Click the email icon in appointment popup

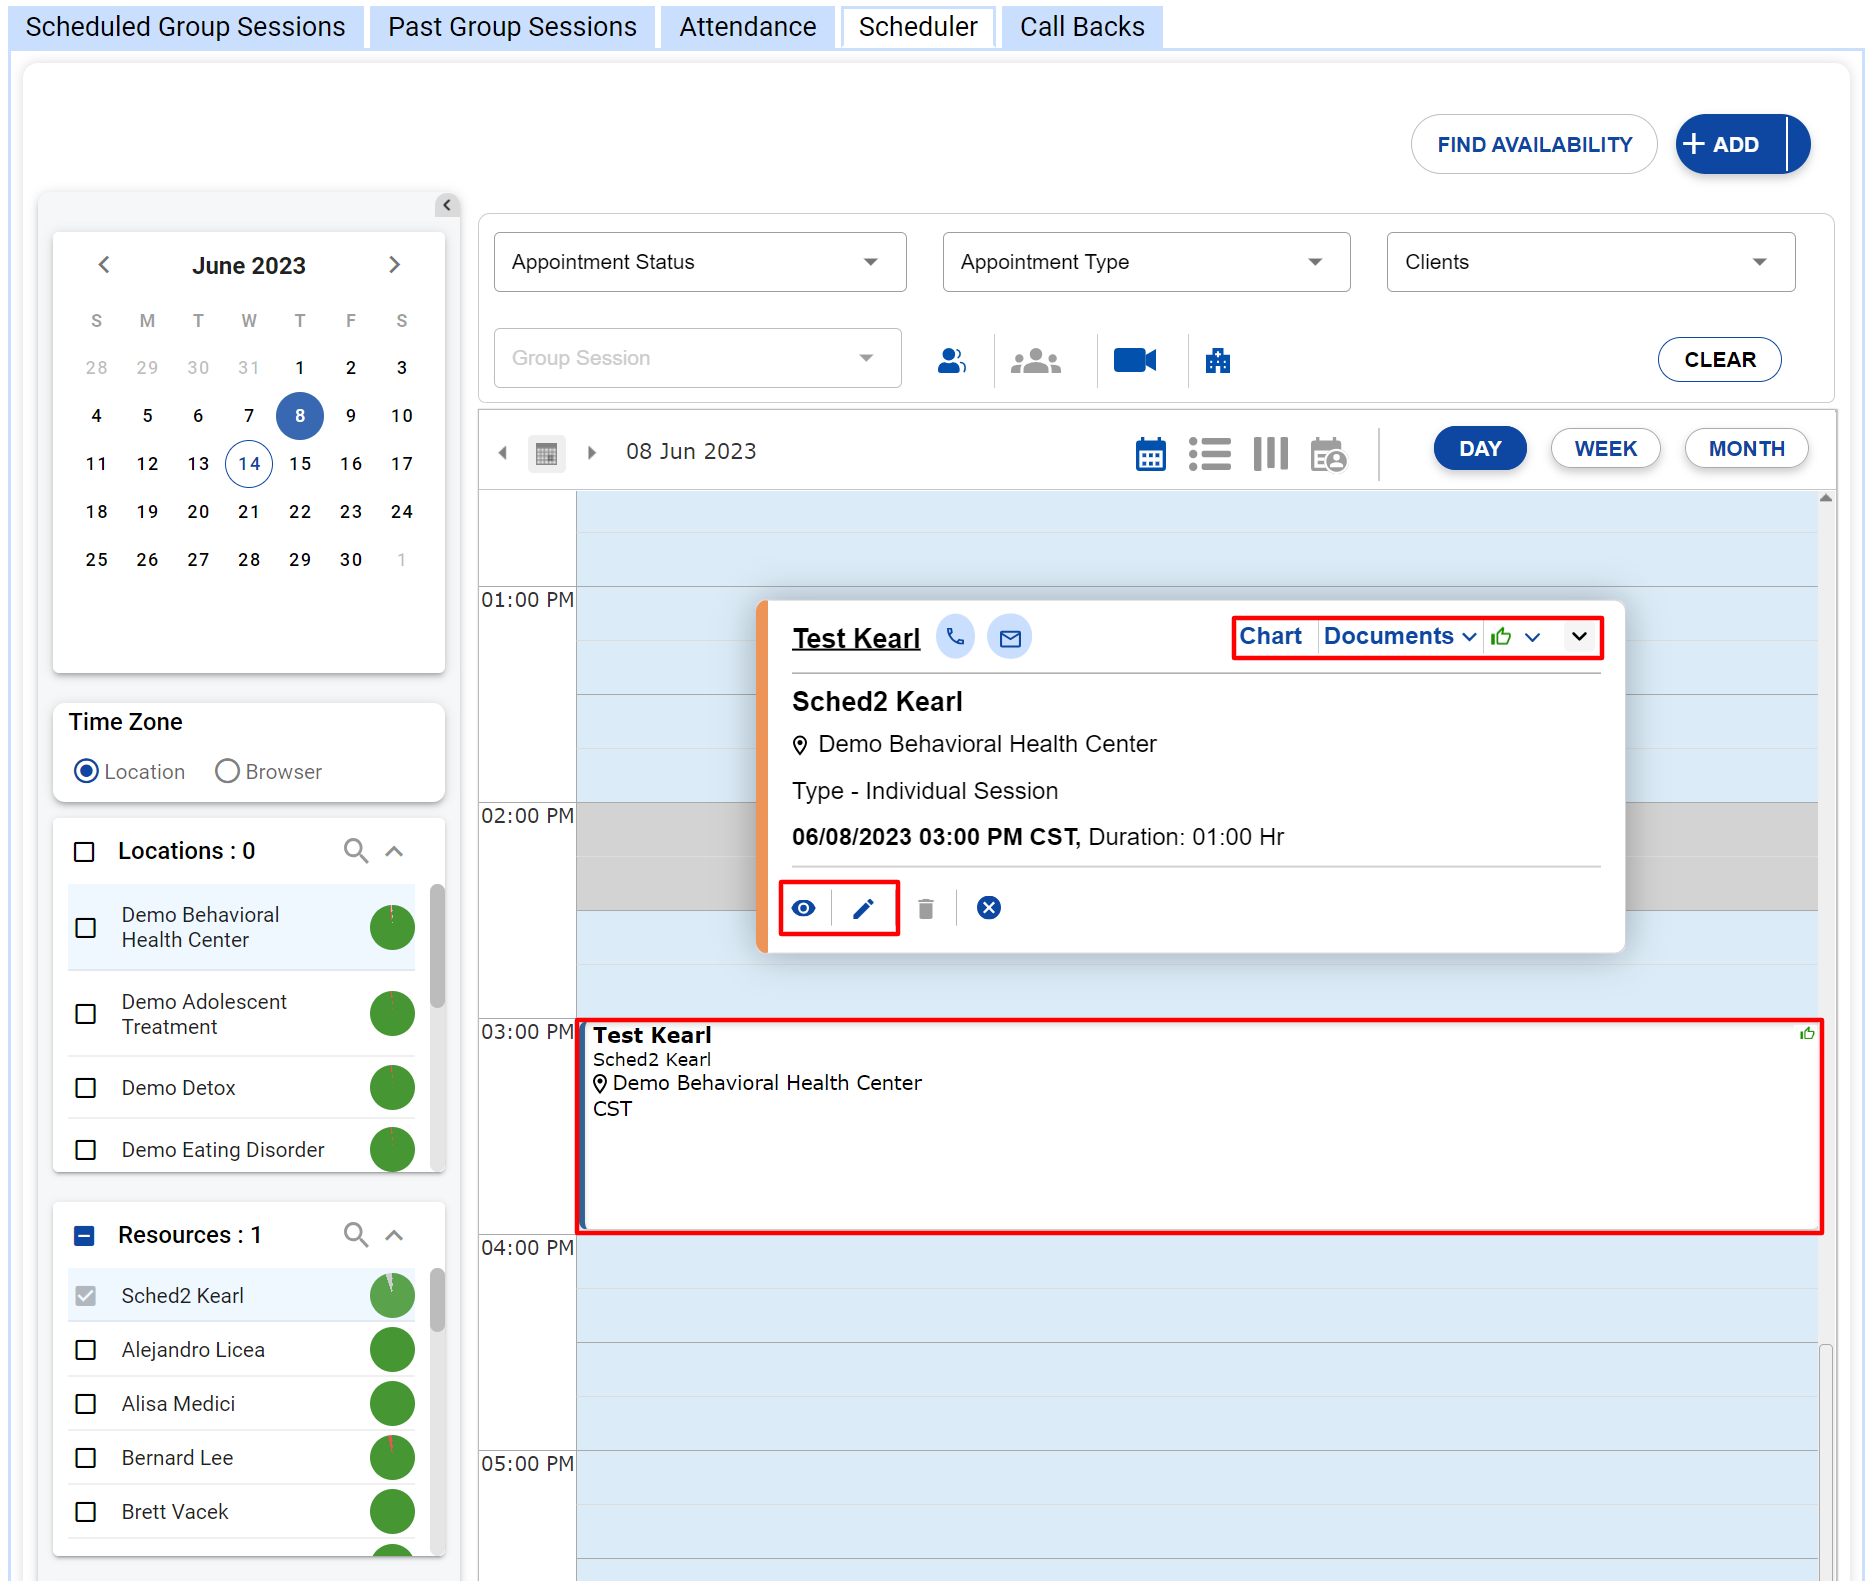(1009, 637)
